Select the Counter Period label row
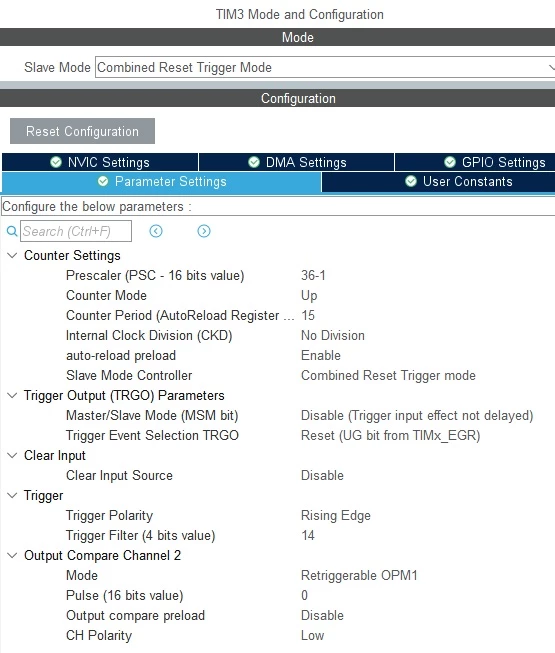 [x=180, y=315]
